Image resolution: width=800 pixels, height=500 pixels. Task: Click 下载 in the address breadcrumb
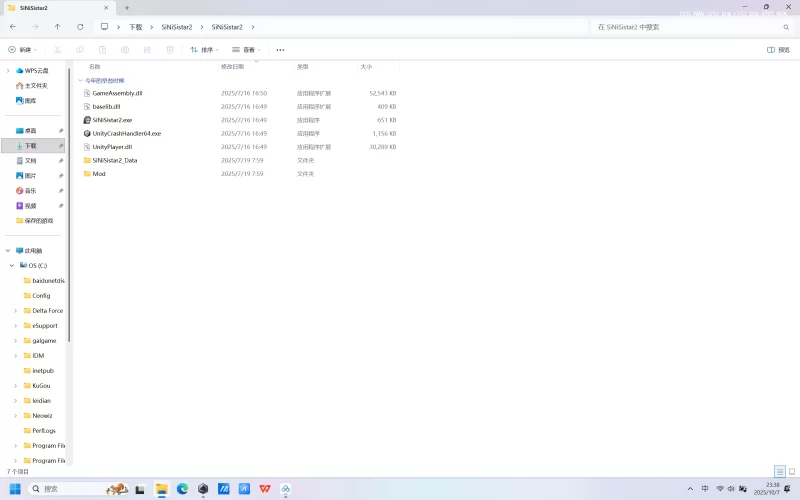pyautogui.click(x=135, y=27)
